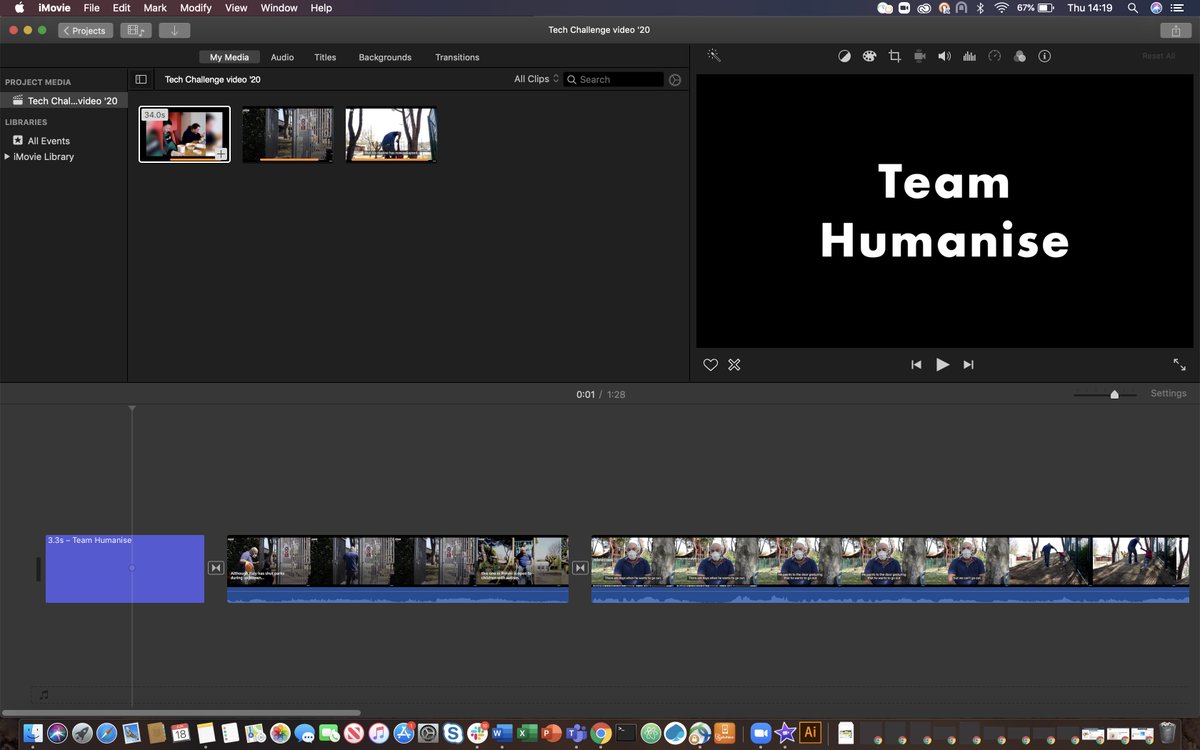Open the color balance adjustment
This screenshot has height=750, width=1200.
coord(844,57)
